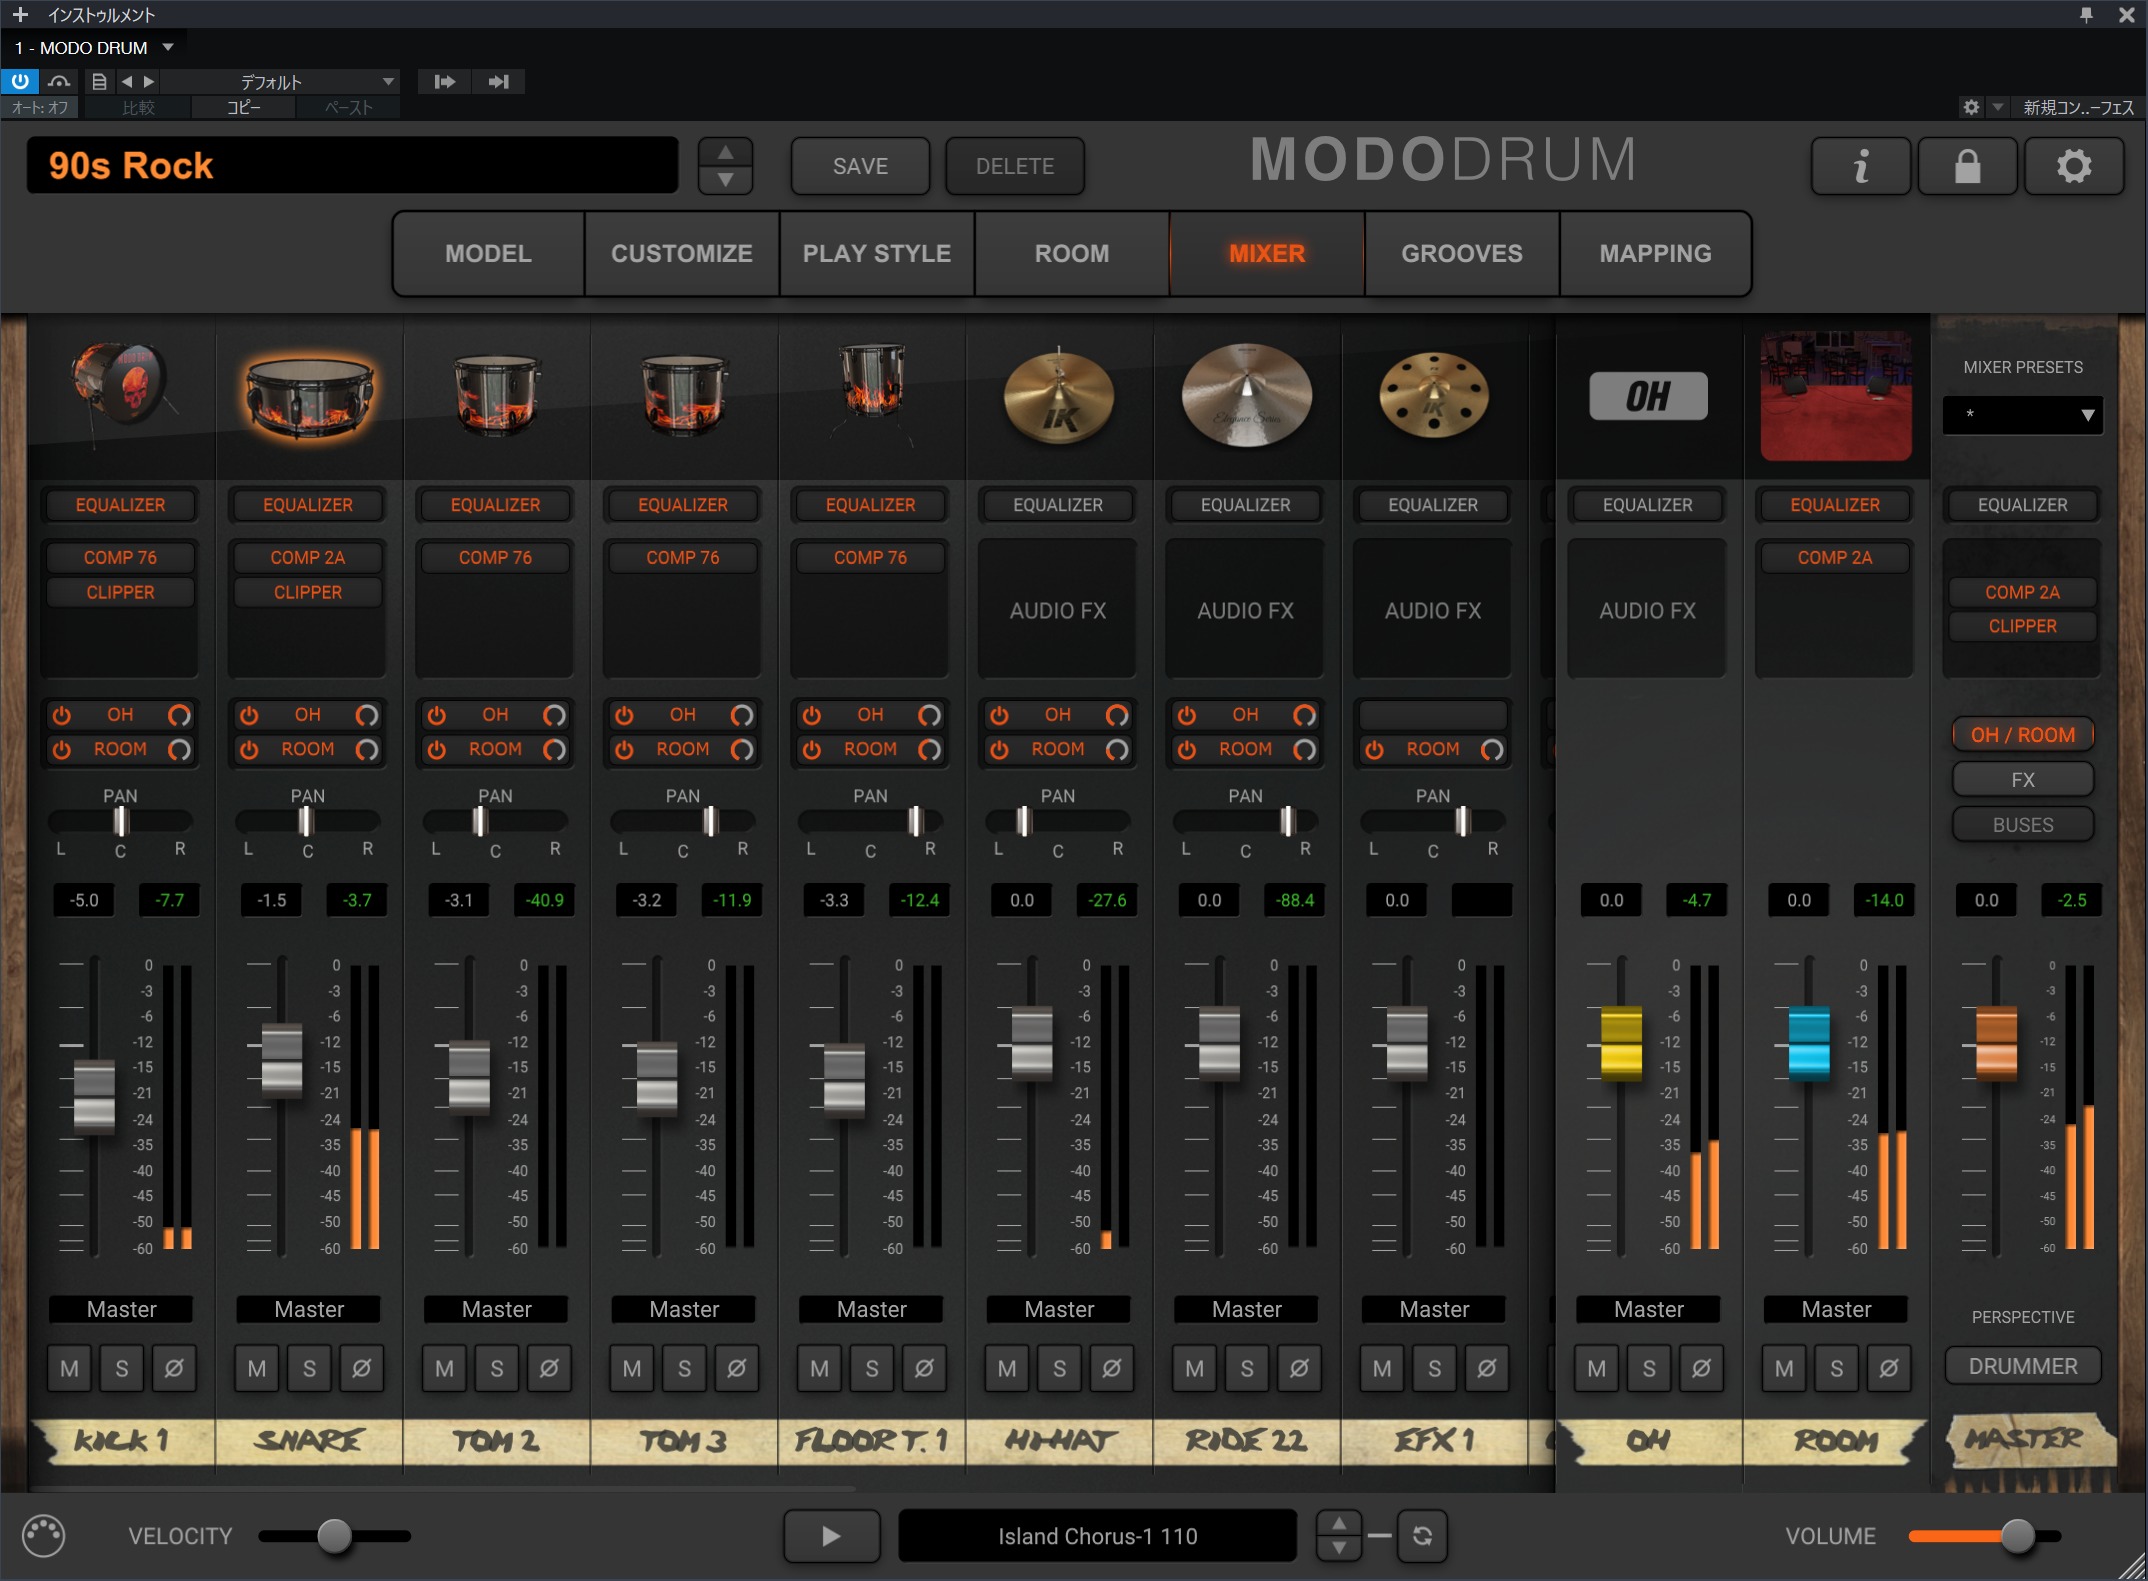
Task: Play the Island Chorus-1 groove
Action: click(x=831, y=1536)
